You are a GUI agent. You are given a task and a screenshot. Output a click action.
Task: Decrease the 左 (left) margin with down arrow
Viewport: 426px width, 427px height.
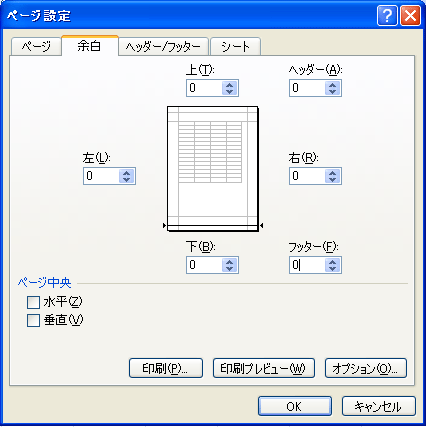point(126,179)
